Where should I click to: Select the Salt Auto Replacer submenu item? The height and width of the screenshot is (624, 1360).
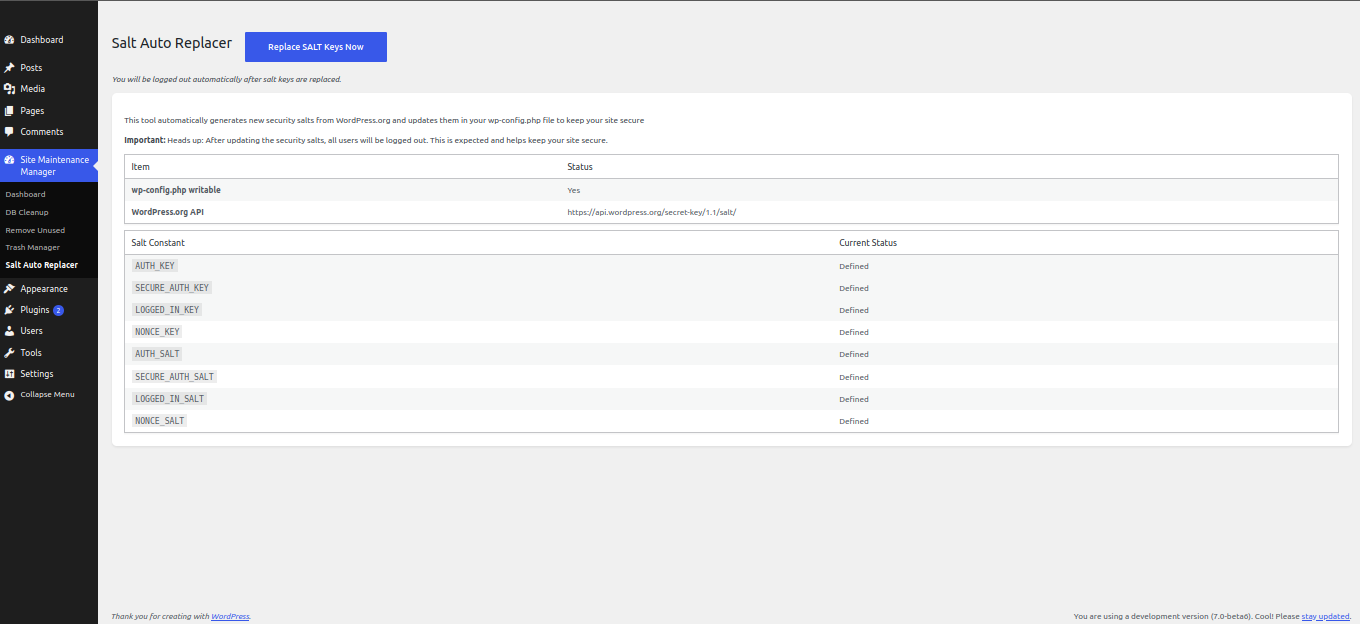click(41, 265)
